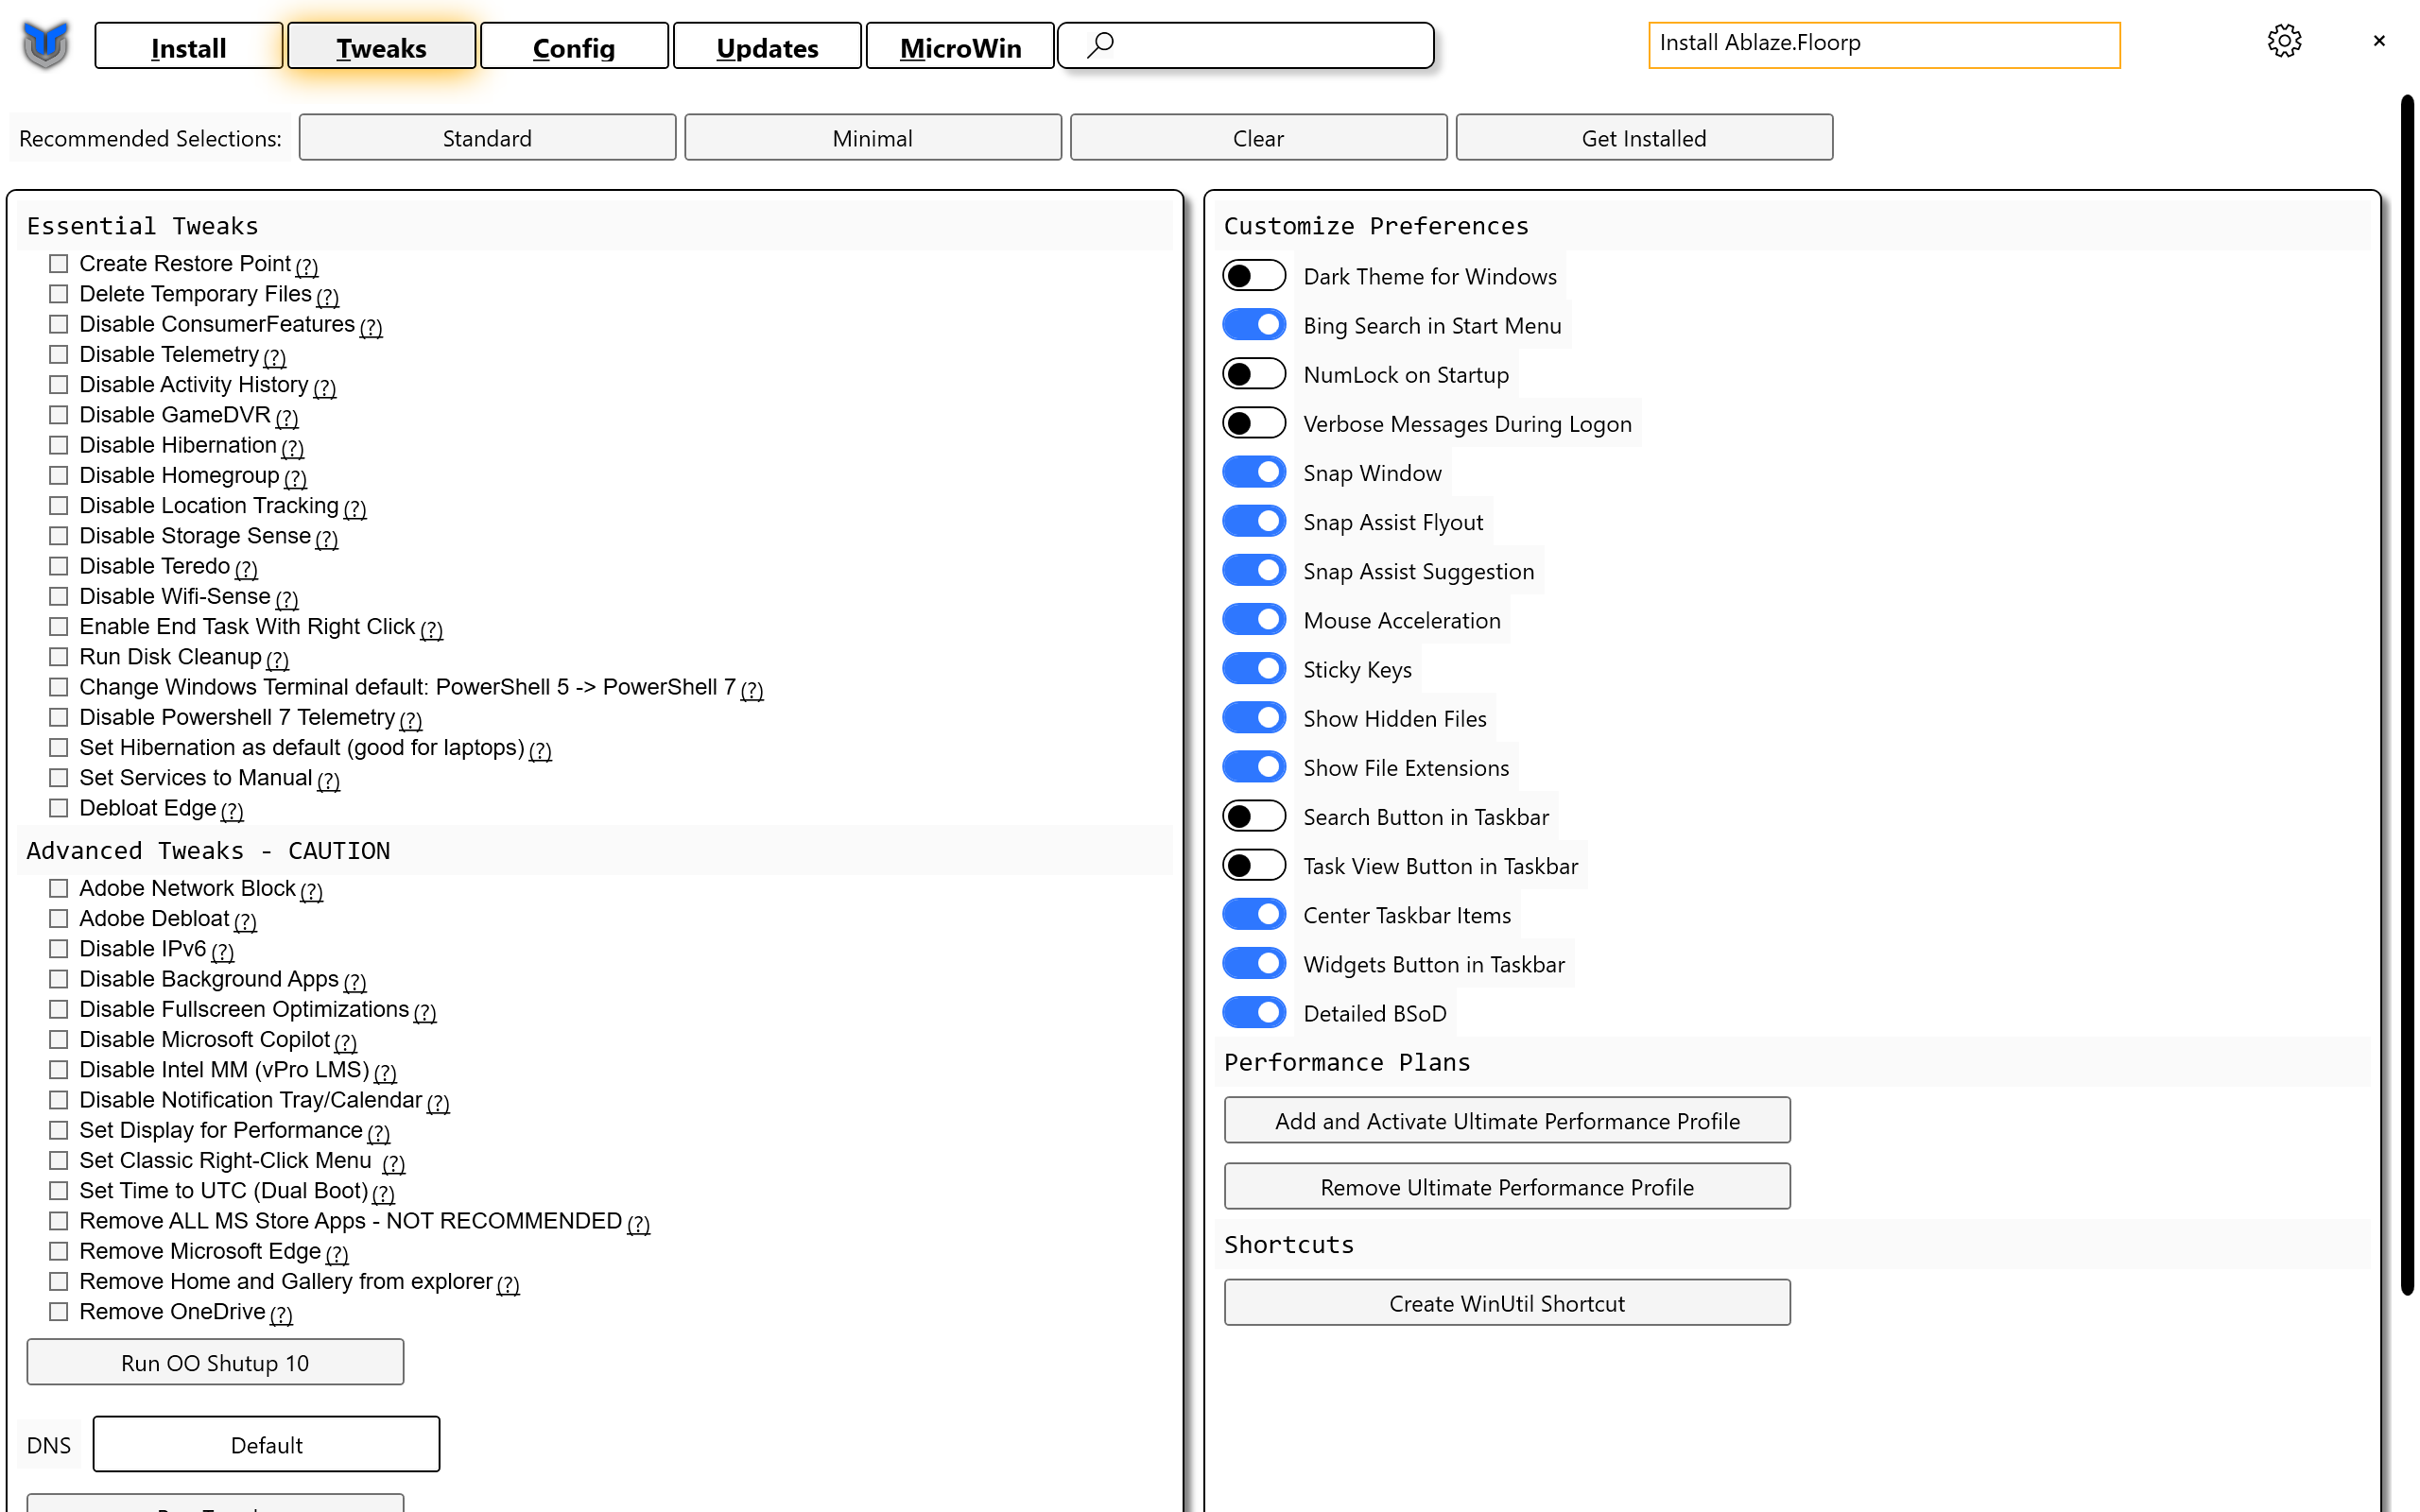Click Create WinUtil Shortcut button

click(1505, 1303)
